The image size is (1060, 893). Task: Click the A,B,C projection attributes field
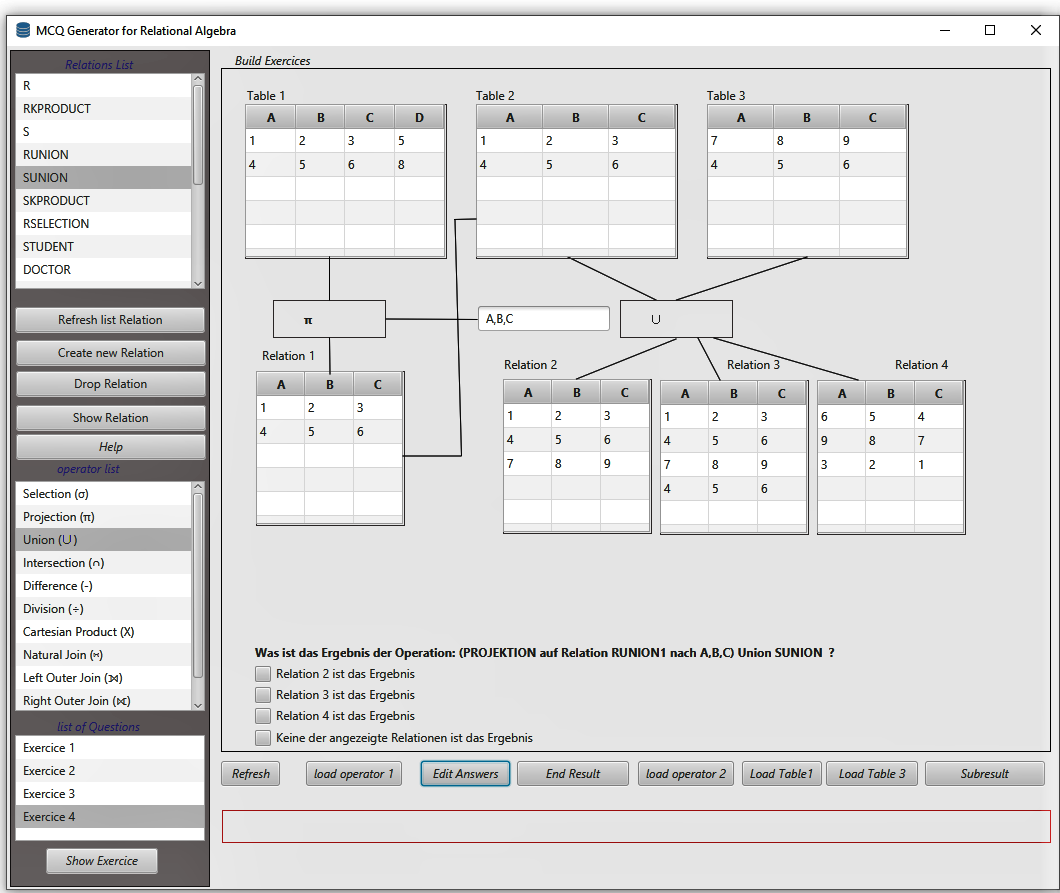tap(544, 318)
